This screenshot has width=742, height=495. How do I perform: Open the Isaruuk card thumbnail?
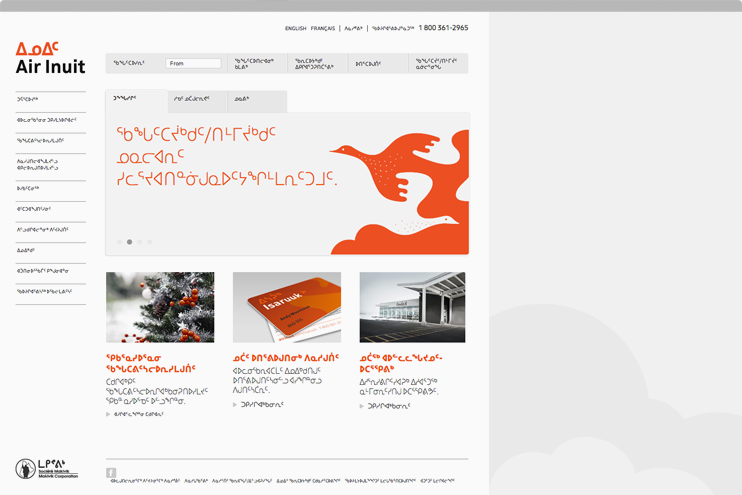tap(287, 307)
